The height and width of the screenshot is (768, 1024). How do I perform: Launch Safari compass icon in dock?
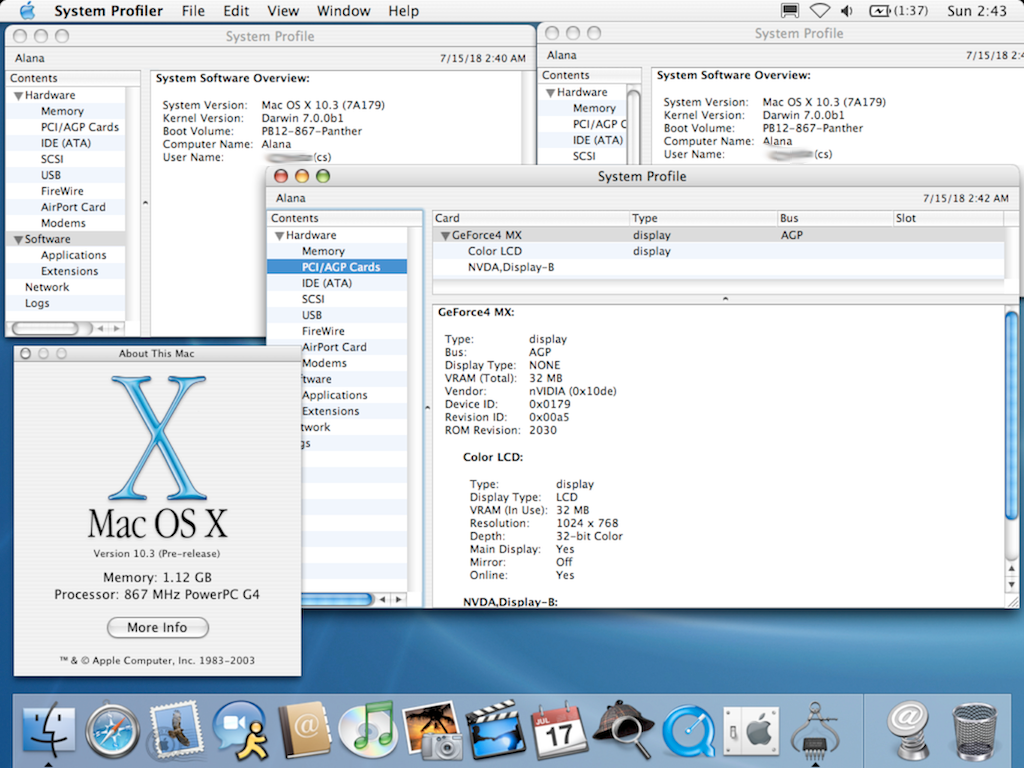(112, 730)
